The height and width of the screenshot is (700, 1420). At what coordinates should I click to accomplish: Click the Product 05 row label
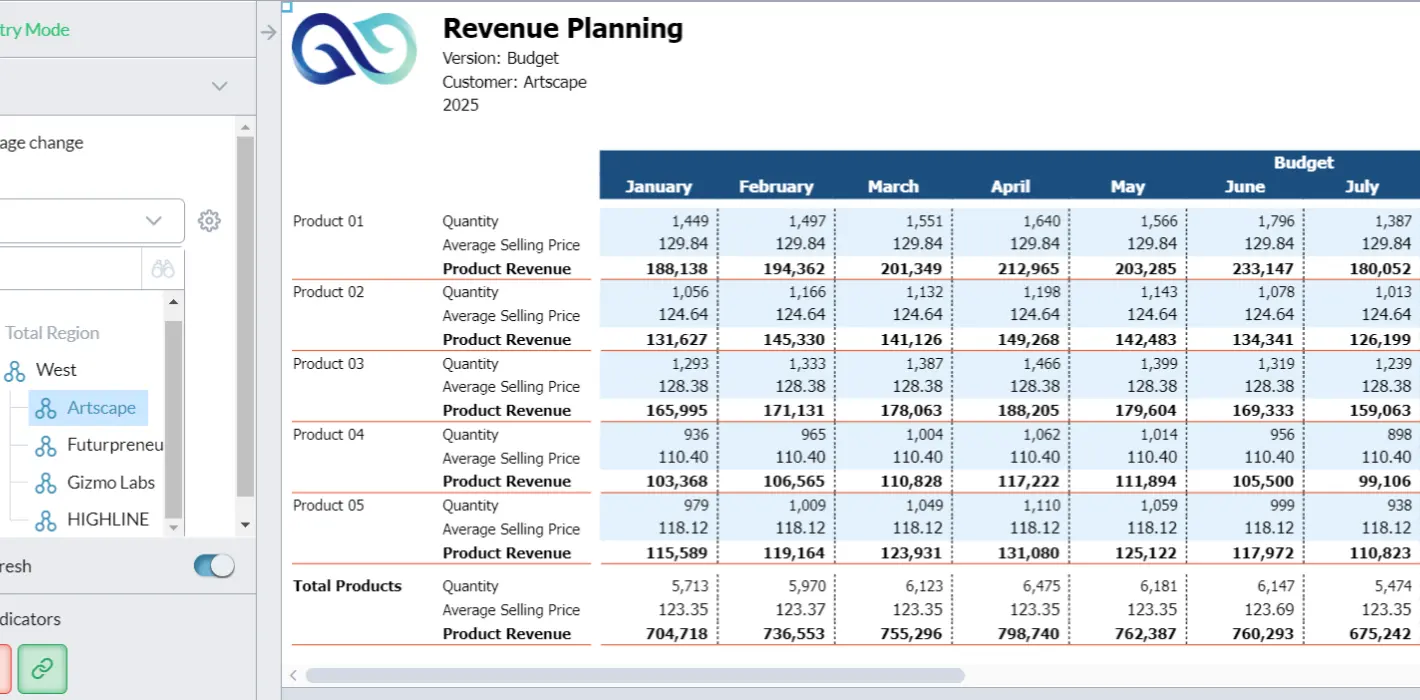[328, 505]
